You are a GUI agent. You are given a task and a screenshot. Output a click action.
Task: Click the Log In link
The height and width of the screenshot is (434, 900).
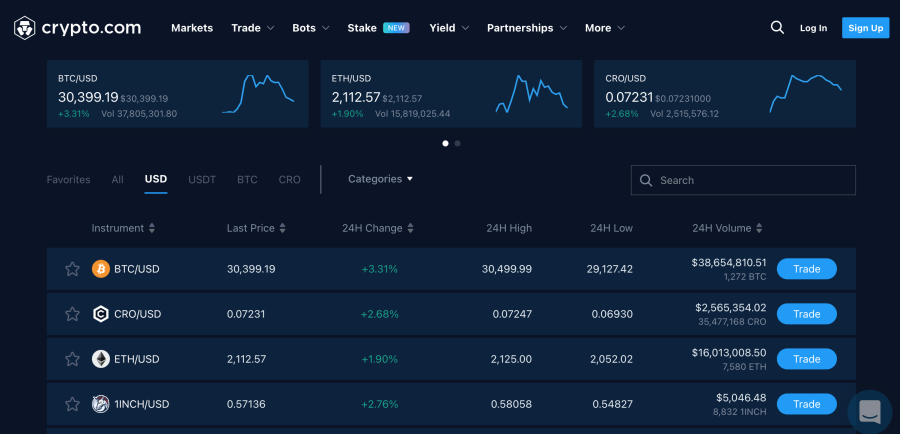(x=813, y=28)
